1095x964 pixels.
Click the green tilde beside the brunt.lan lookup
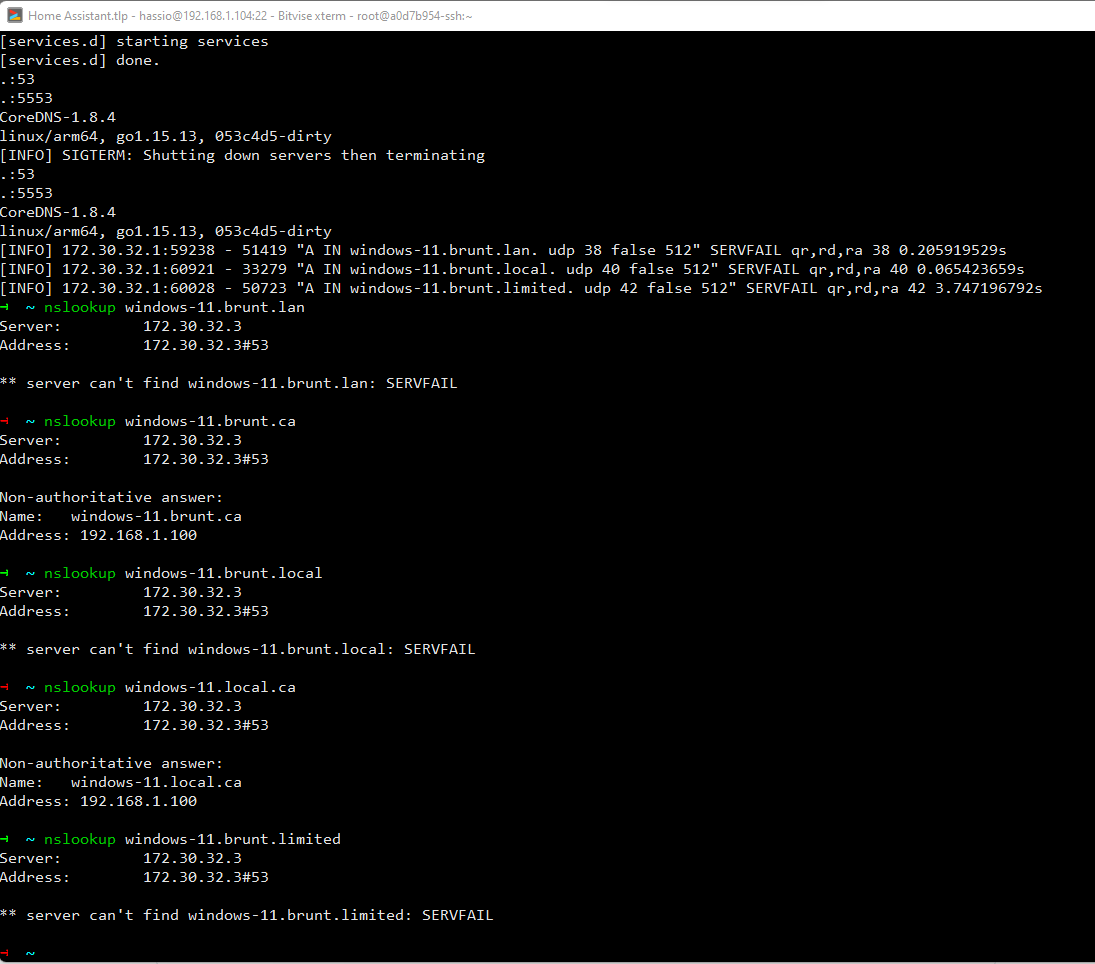point(28,307)
